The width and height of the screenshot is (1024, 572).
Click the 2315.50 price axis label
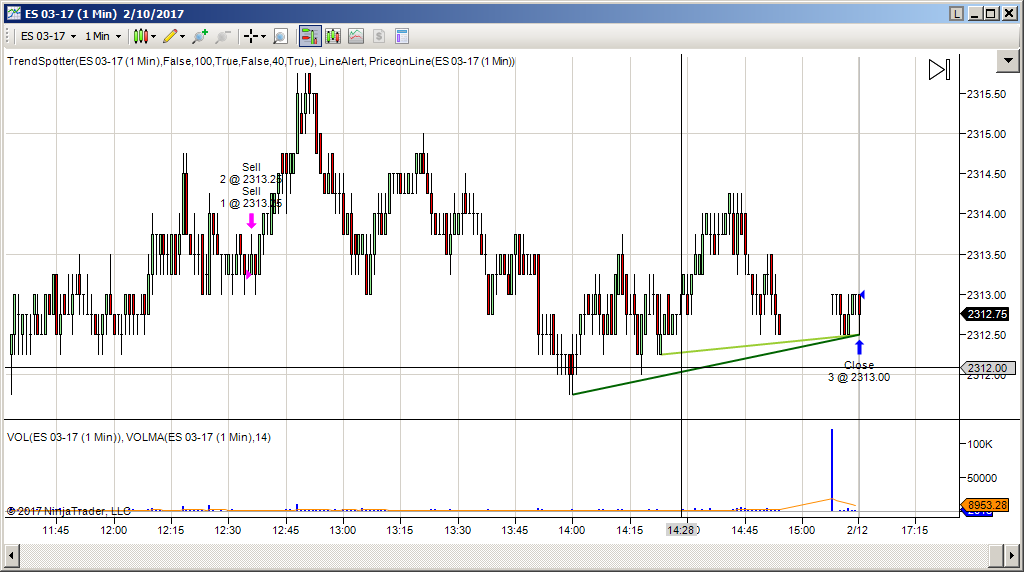986,94
